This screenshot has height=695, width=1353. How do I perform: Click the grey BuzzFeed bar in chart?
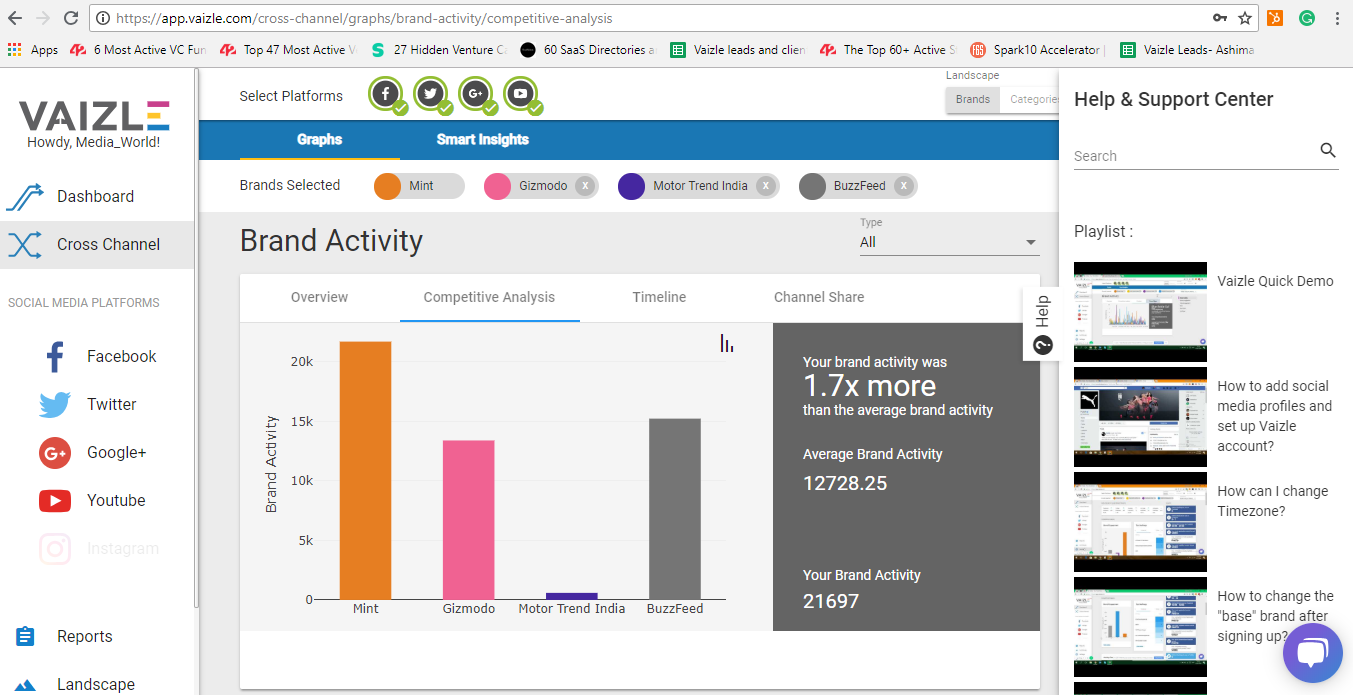pyautogui.click(x=675, y=509)
